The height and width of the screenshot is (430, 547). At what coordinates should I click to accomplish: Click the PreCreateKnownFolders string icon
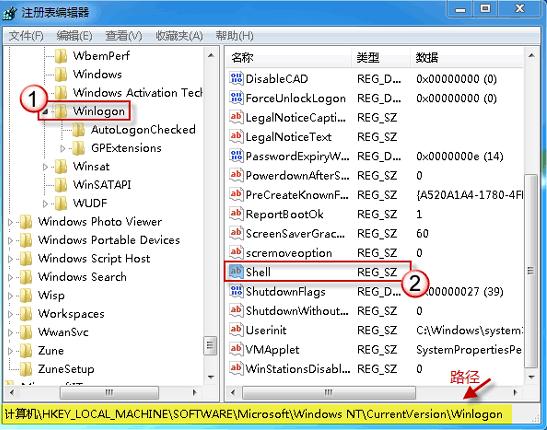coord(236,195)
